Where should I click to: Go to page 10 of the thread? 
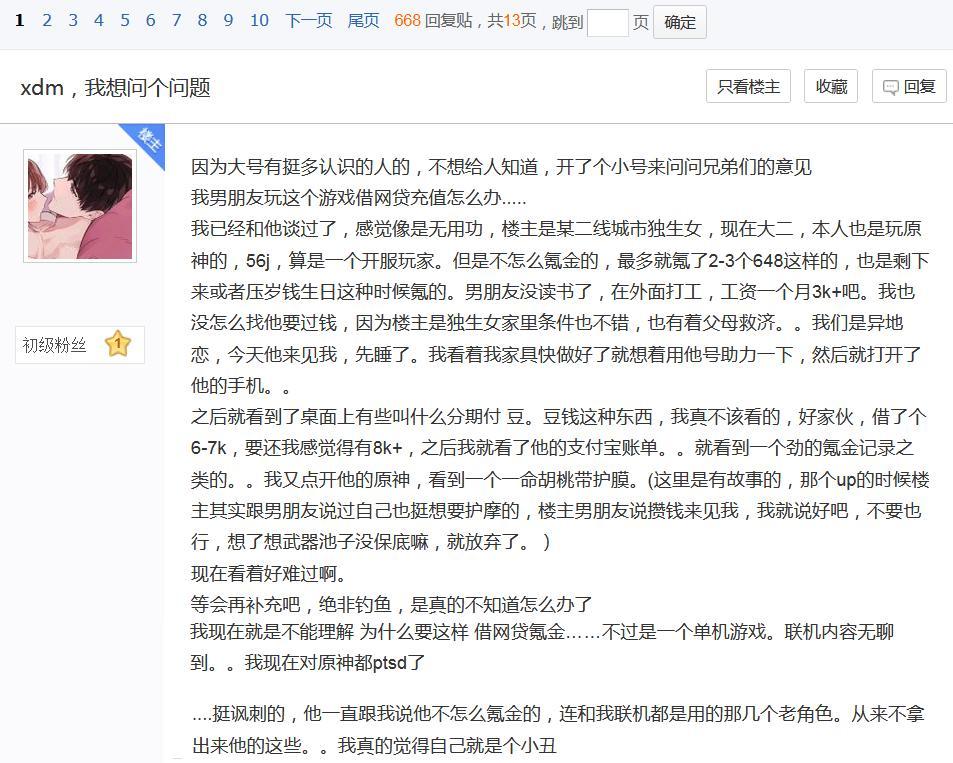tap(259, 21)
